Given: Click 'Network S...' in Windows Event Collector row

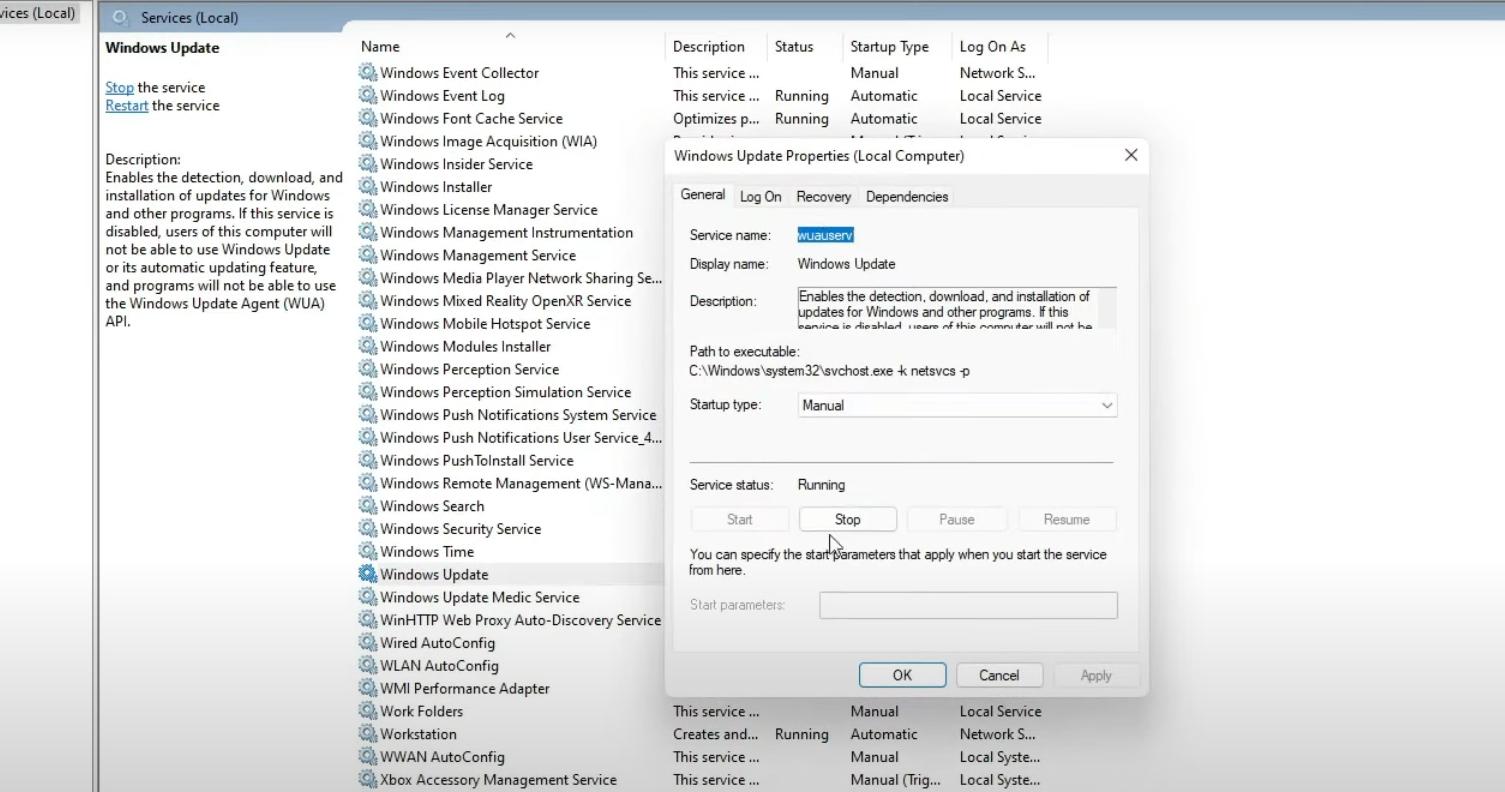Looking at the screenshot, I should click(997, 72).
